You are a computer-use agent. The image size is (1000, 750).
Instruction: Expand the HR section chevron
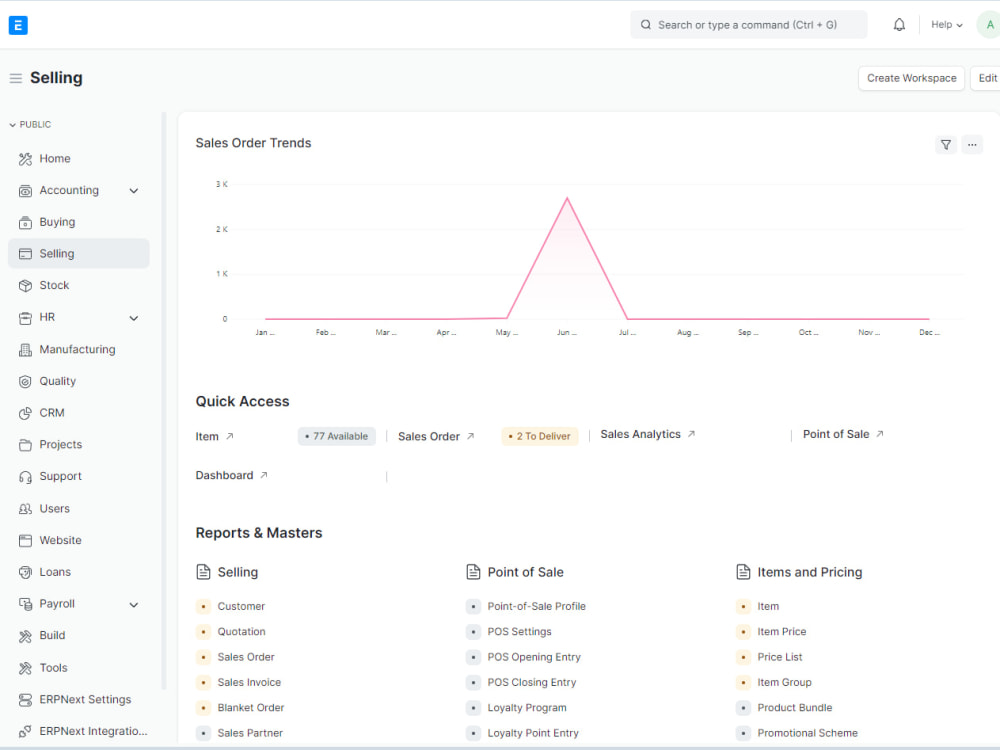point(134,317)
